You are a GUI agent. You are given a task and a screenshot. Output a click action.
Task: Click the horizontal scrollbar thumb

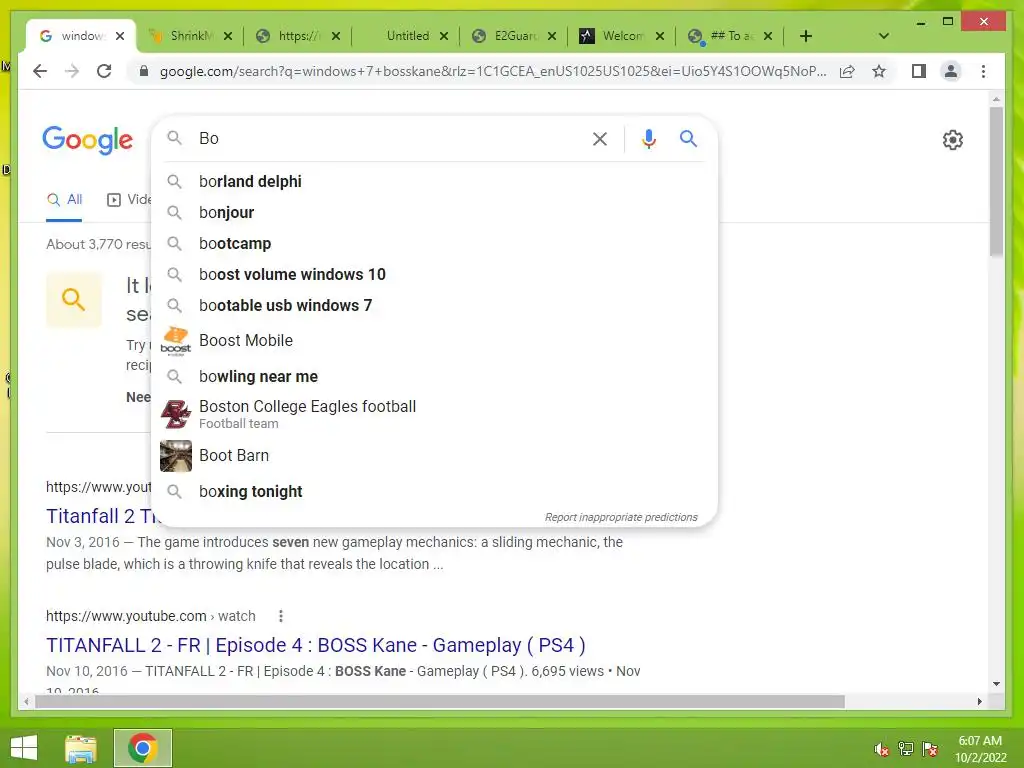[x=440, y=701]
